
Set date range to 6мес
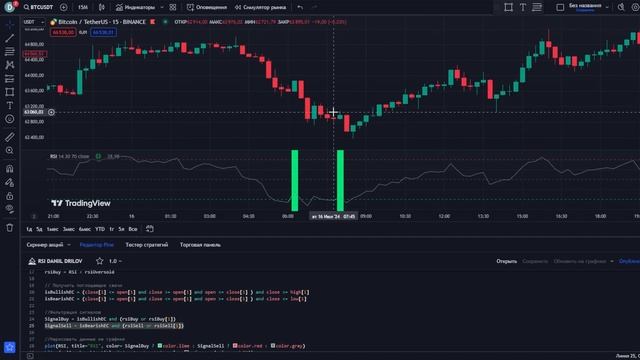pyautogui.click(x=84, y=229)
